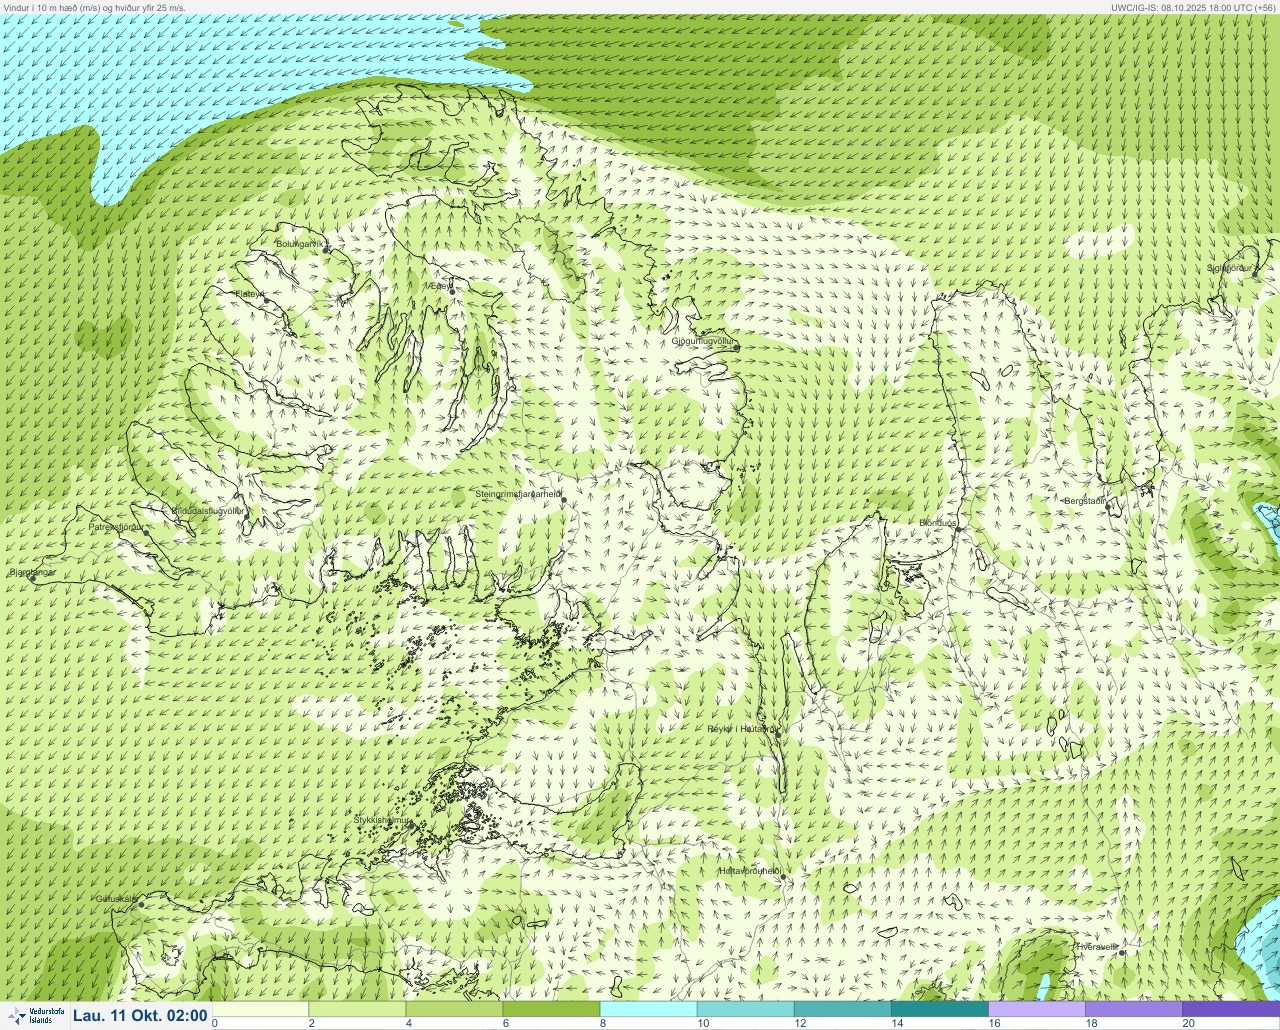The width and height of the screenshot is (1280, 1030).
Task: Select the 12–14 m/s teal legend swatch
Action: coord(842,1009)
